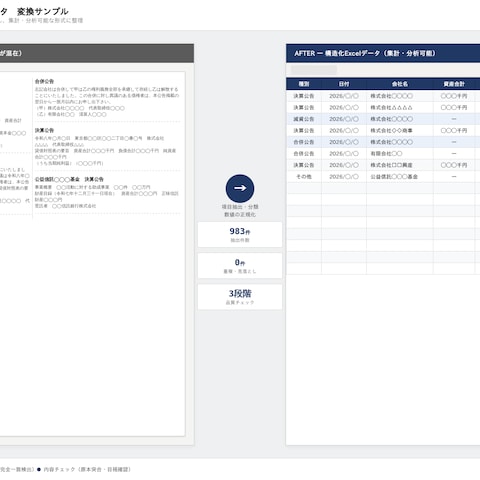
Task: Click the grey bar above the table header
Action: coord(314,70)
